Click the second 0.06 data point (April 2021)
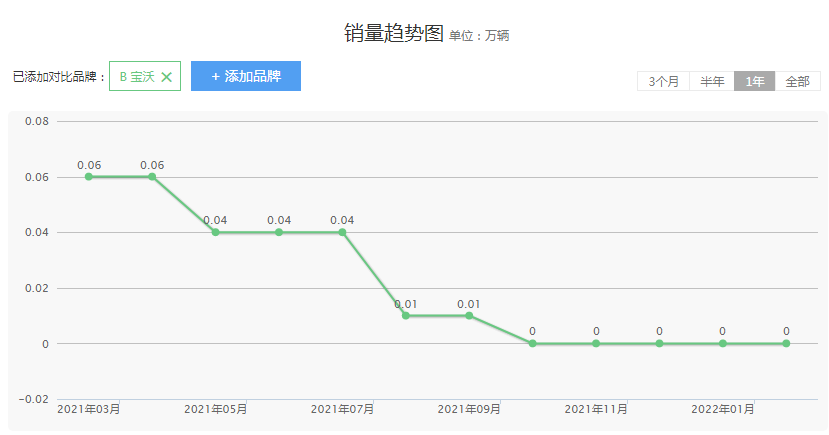829x435 pixels. point(152,177)
